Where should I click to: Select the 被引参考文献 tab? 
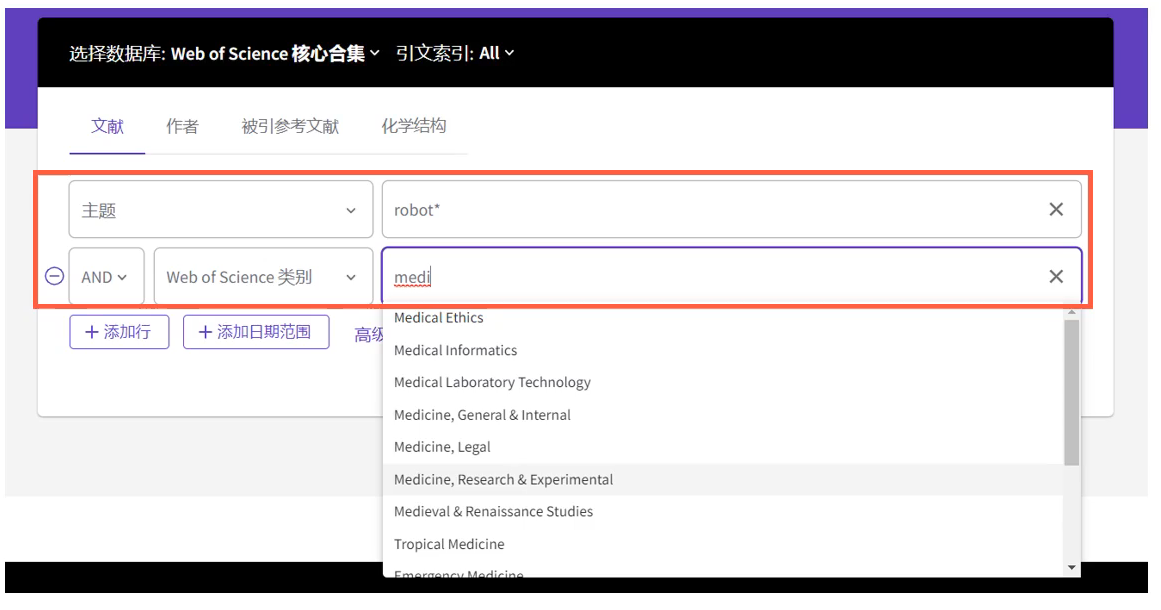[x=290, y=126]
